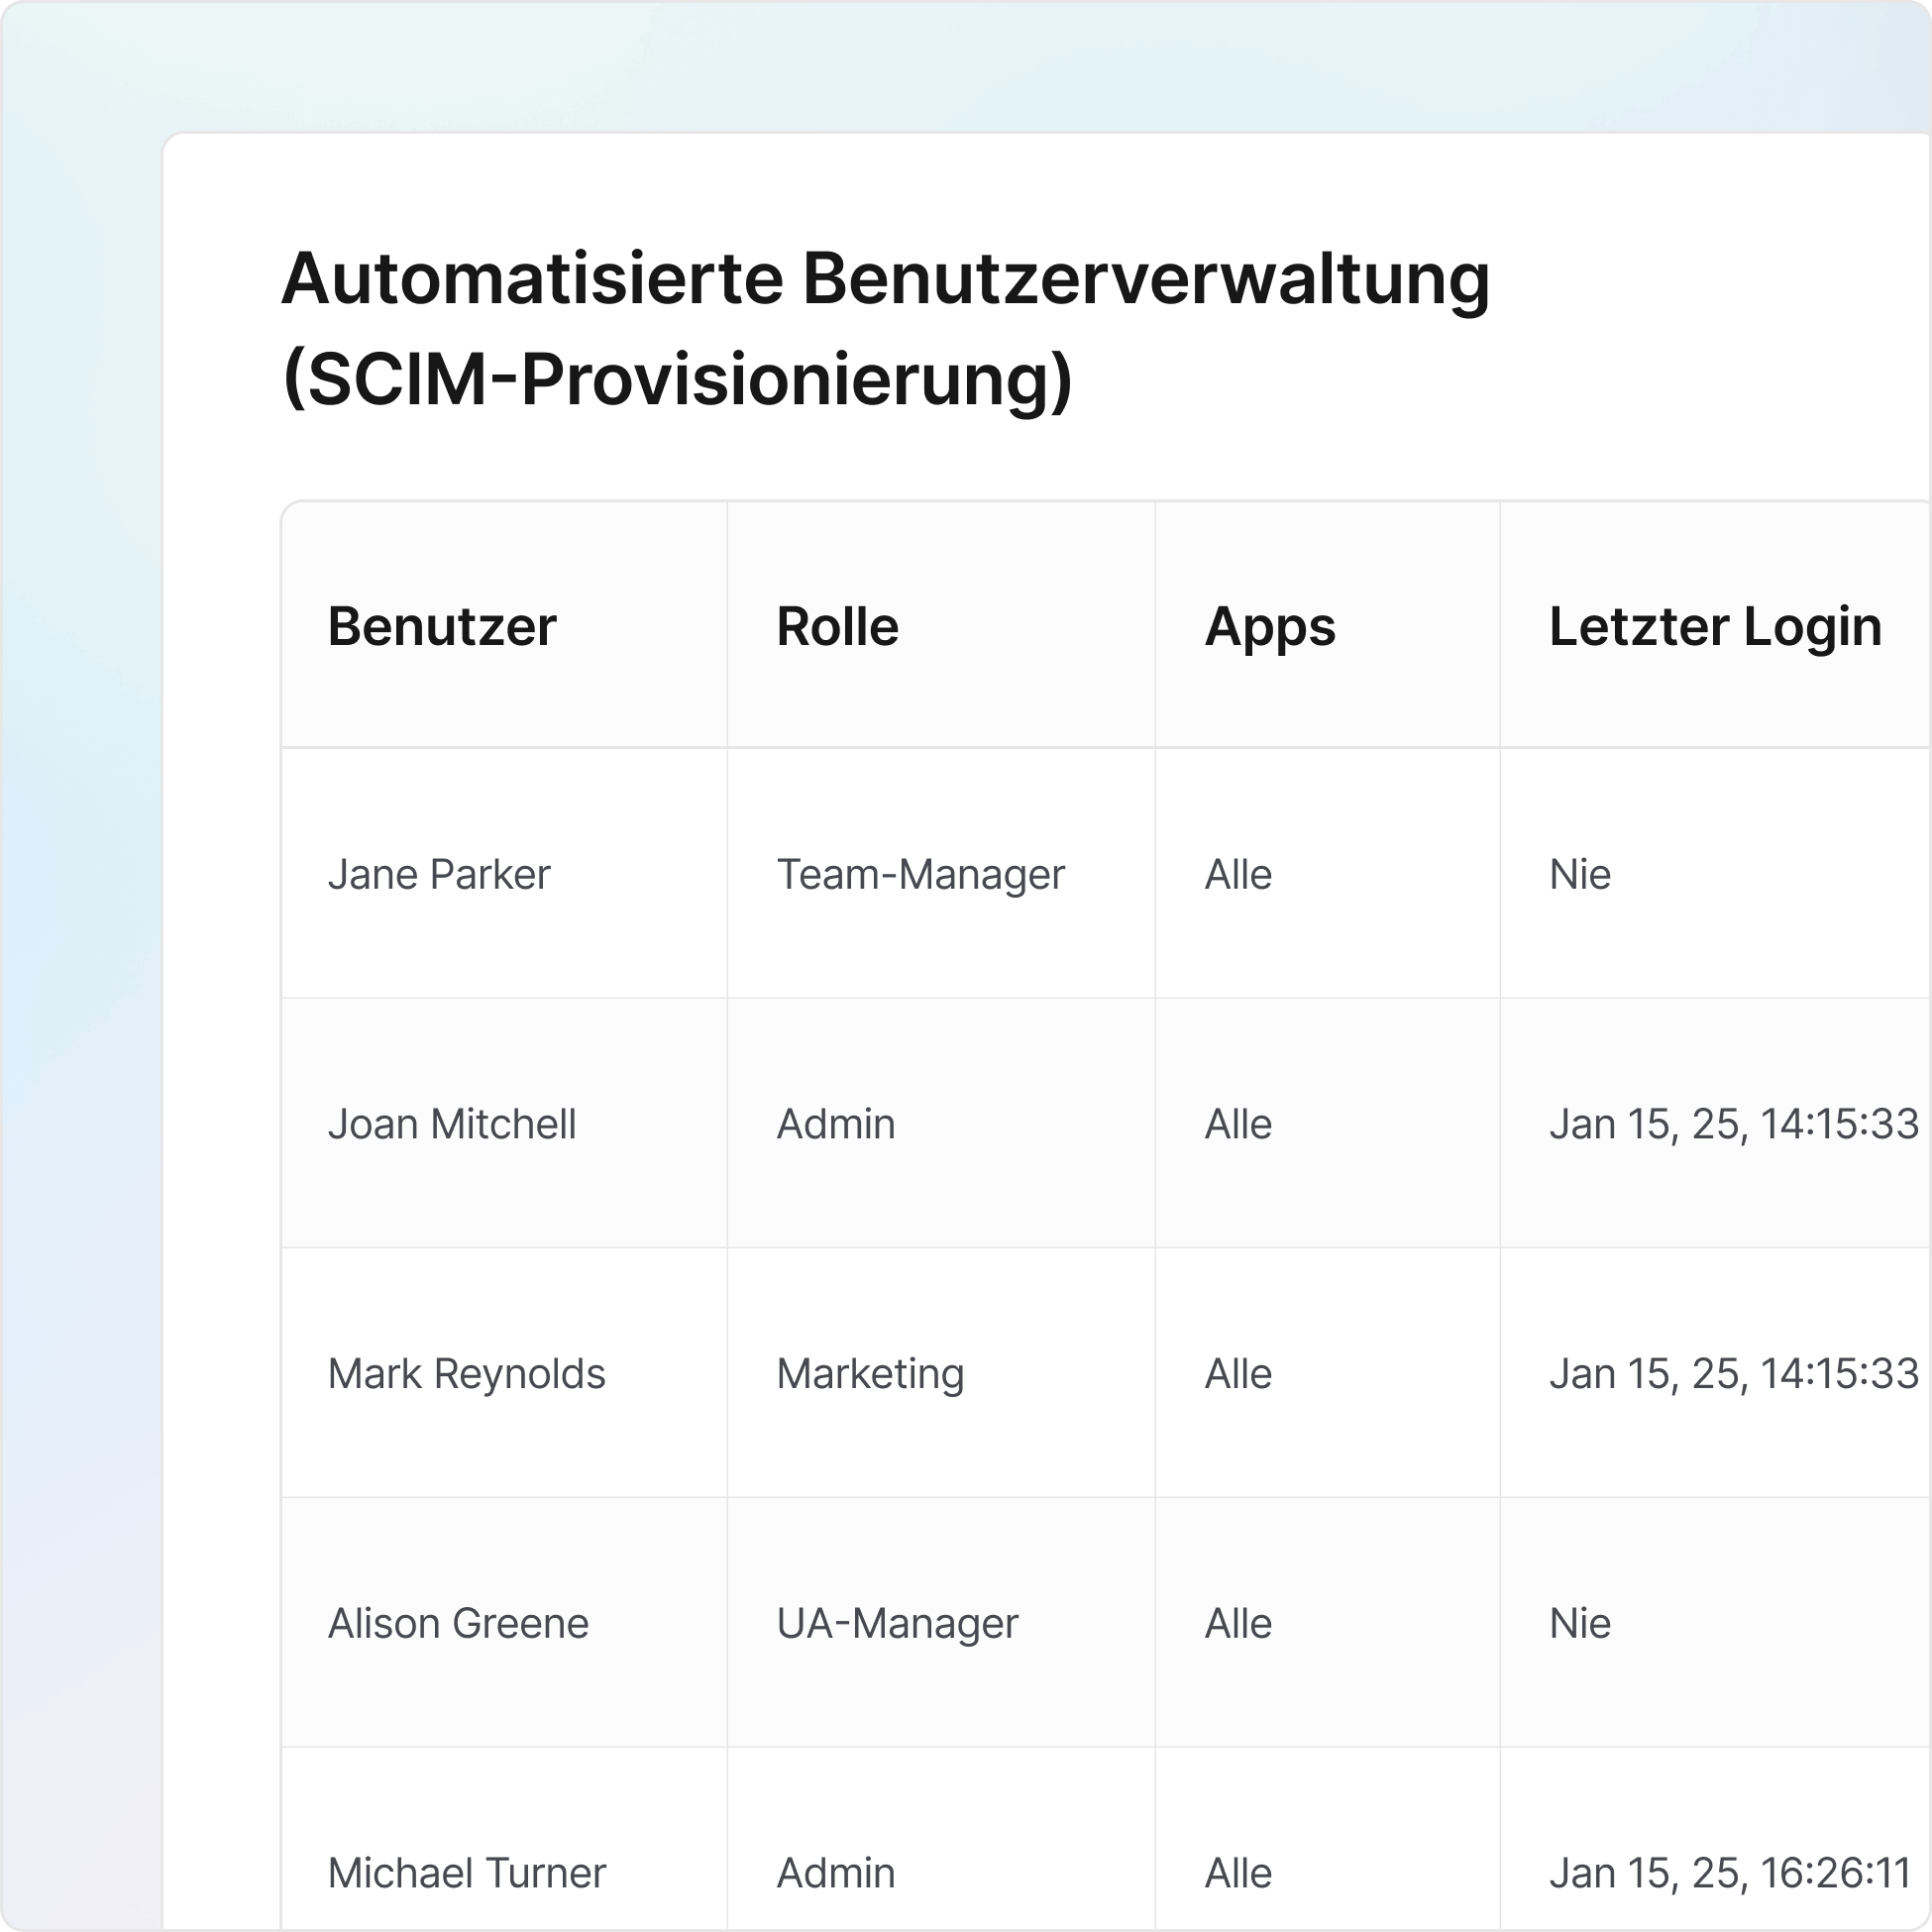Image resolution: width=1932 pixels, height=1932 pixels.
Task: Open Mark Reynolds user entry
Action: point(466,1374)
